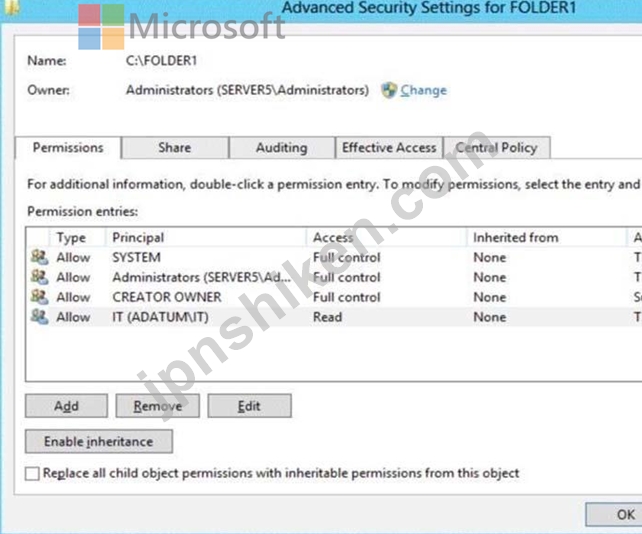The height and width of the screenshot is (534, 642).
Task: Click the folder icon in the title bar
Action: pyautogui.click(x=11, y=7)
